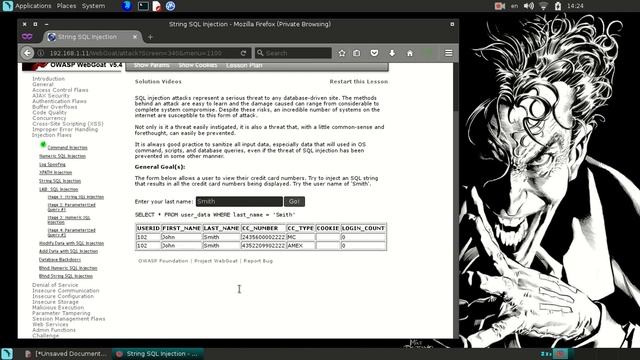Click the Firefox search box

293,53
